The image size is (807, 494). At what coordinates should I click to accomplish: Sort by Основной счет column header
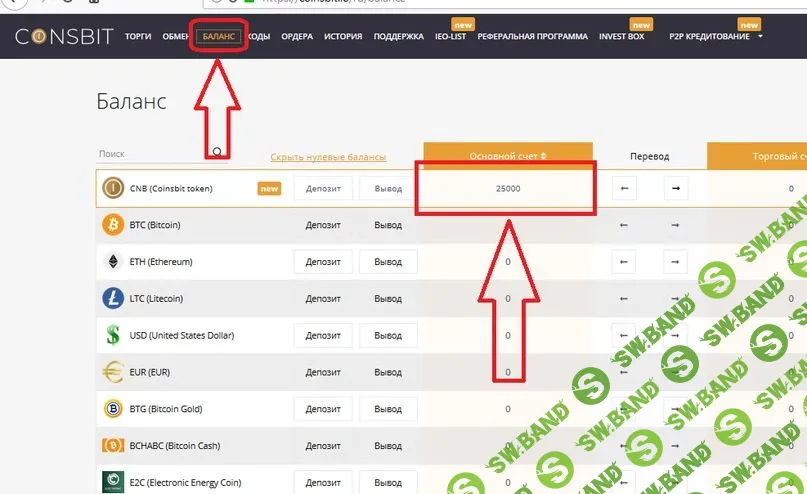[508, 157]
